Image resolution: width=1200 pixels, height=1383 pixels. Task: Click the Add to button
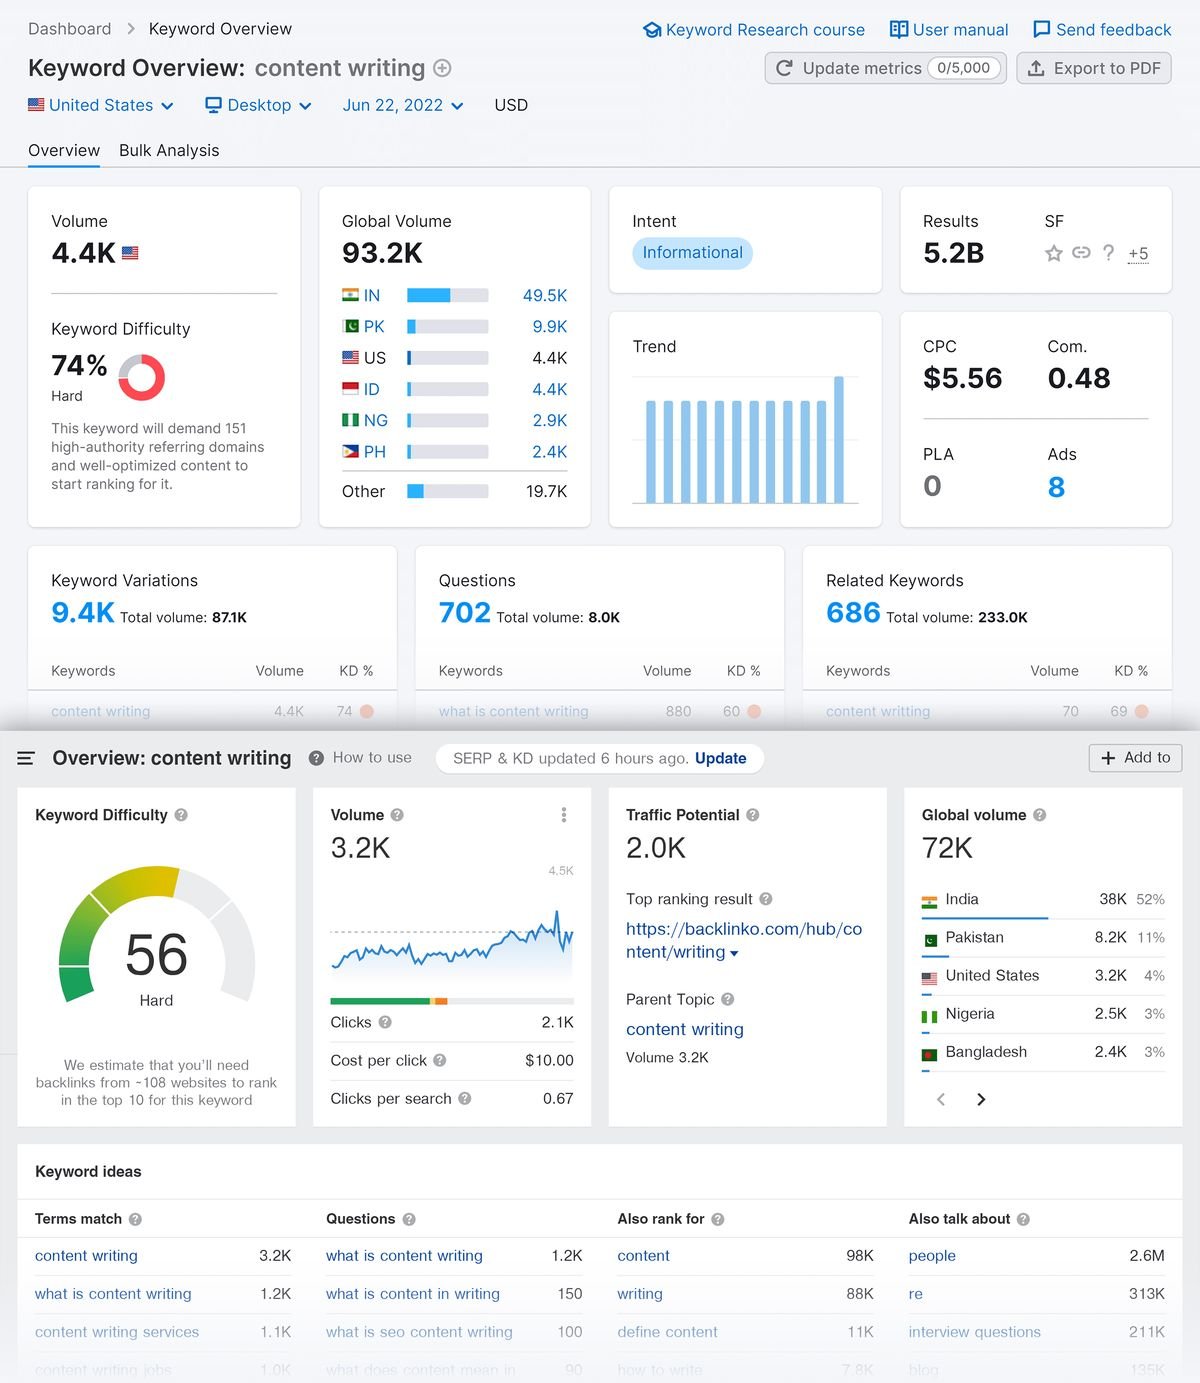pyautogui.click(x=1135, y=758)
